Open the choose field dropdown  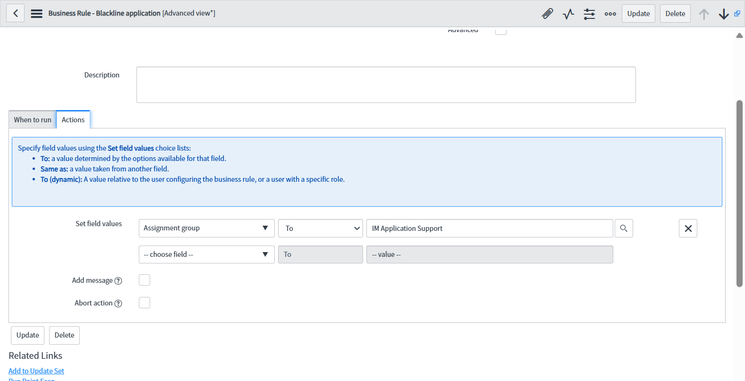207,254
